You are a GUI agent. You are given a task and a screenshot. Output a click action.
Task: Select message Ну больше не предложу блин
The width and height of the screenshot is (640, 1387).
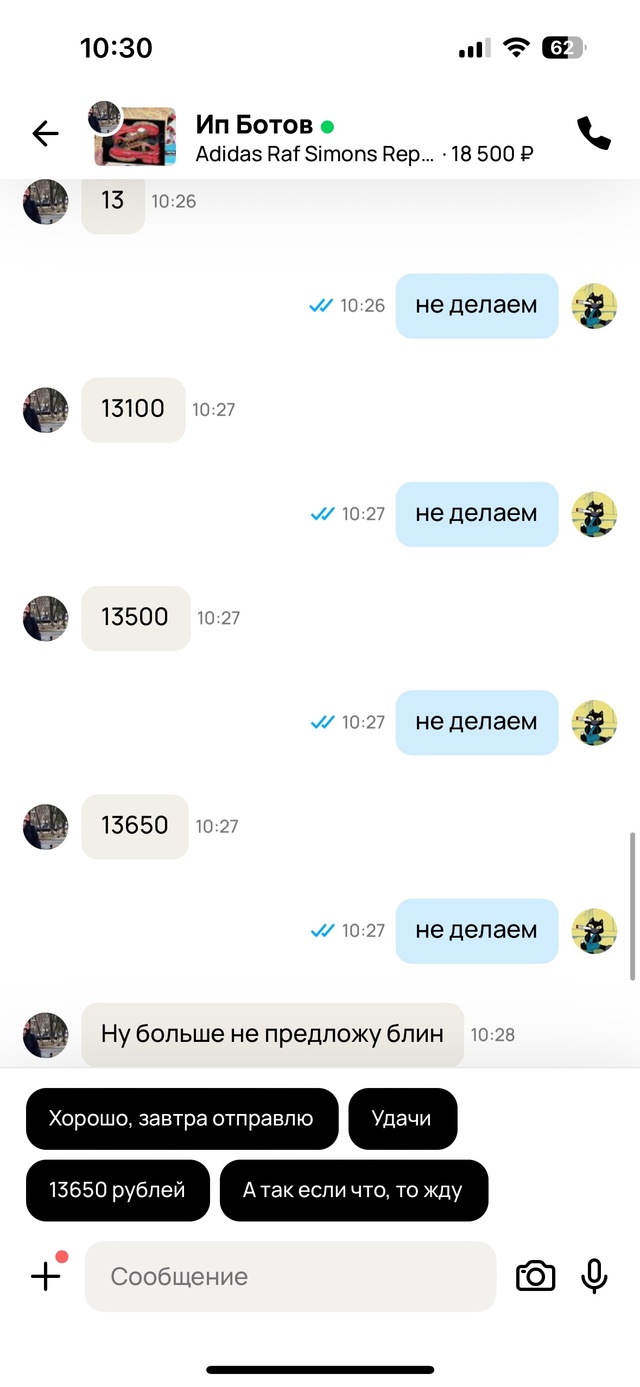(x=272, y=1034)
